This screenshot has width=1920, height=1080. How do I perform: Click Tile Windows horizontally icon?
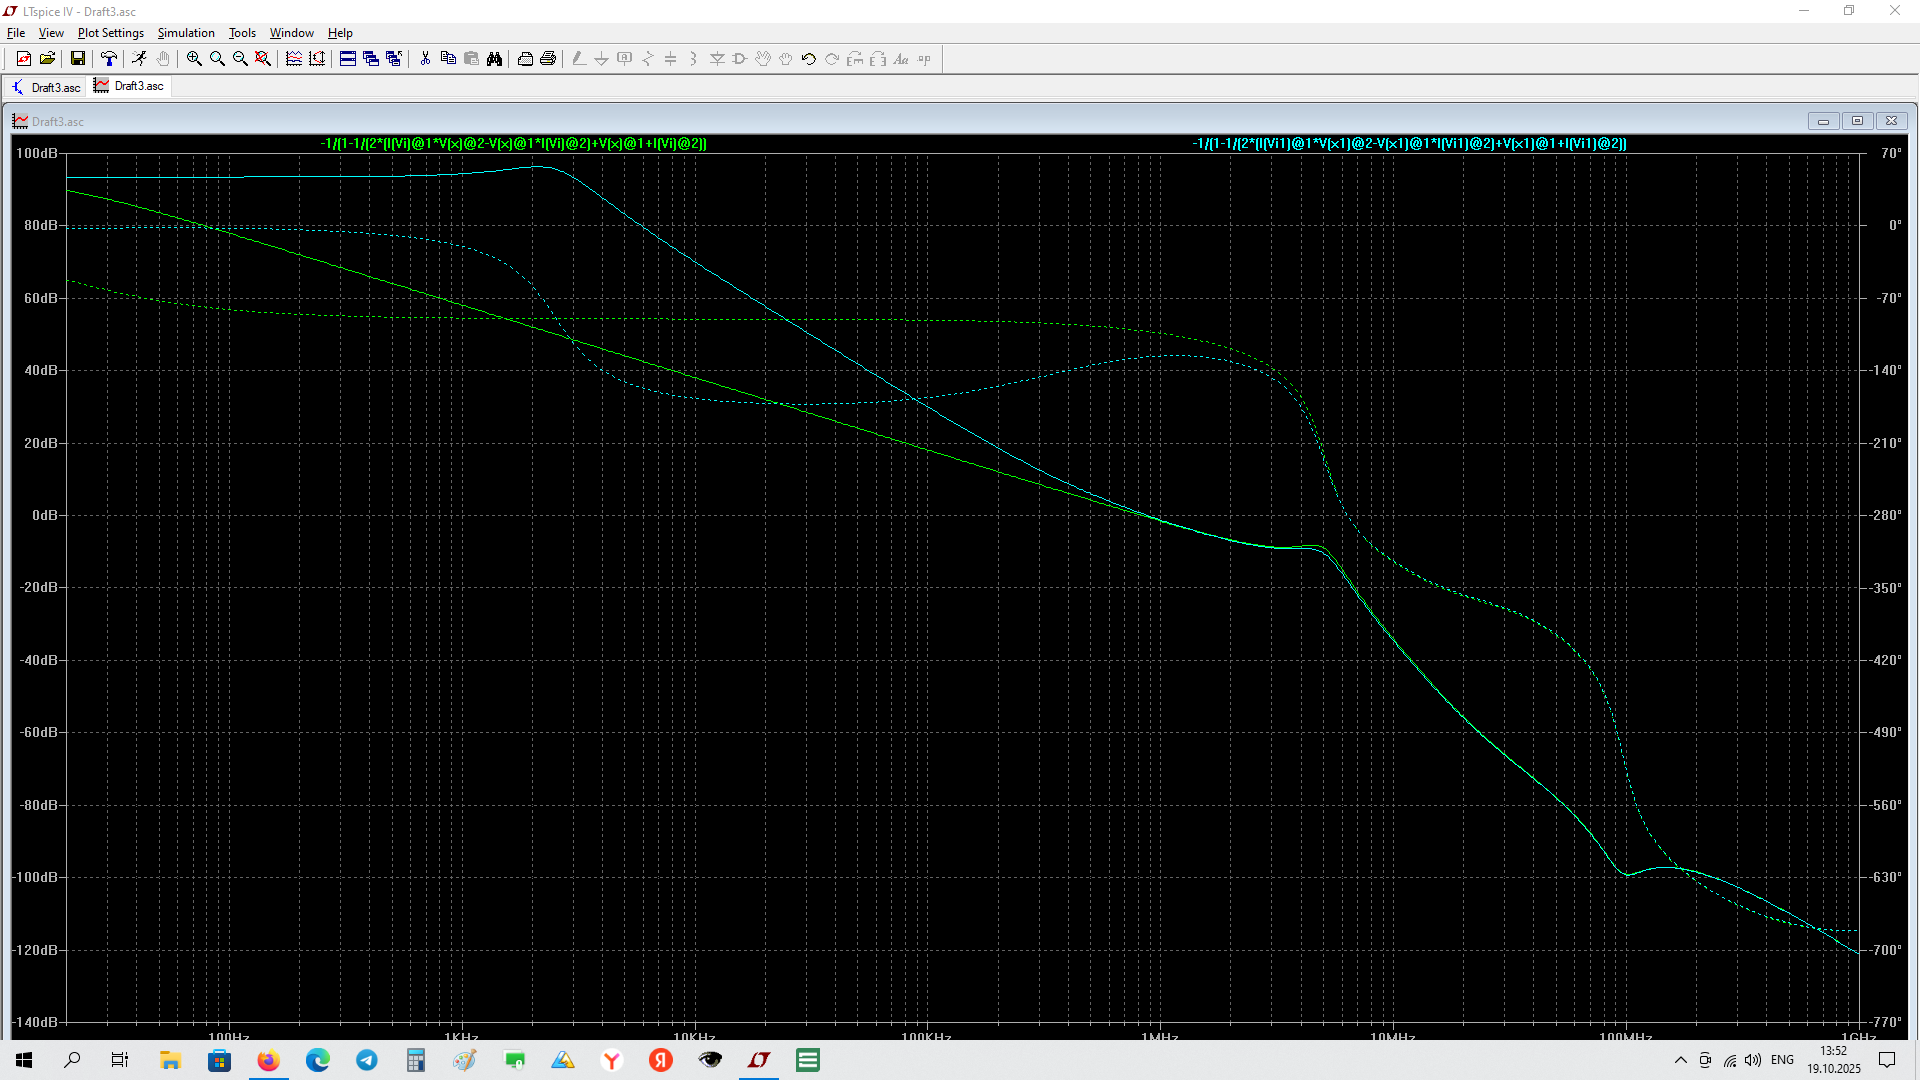tap(348, 59)
